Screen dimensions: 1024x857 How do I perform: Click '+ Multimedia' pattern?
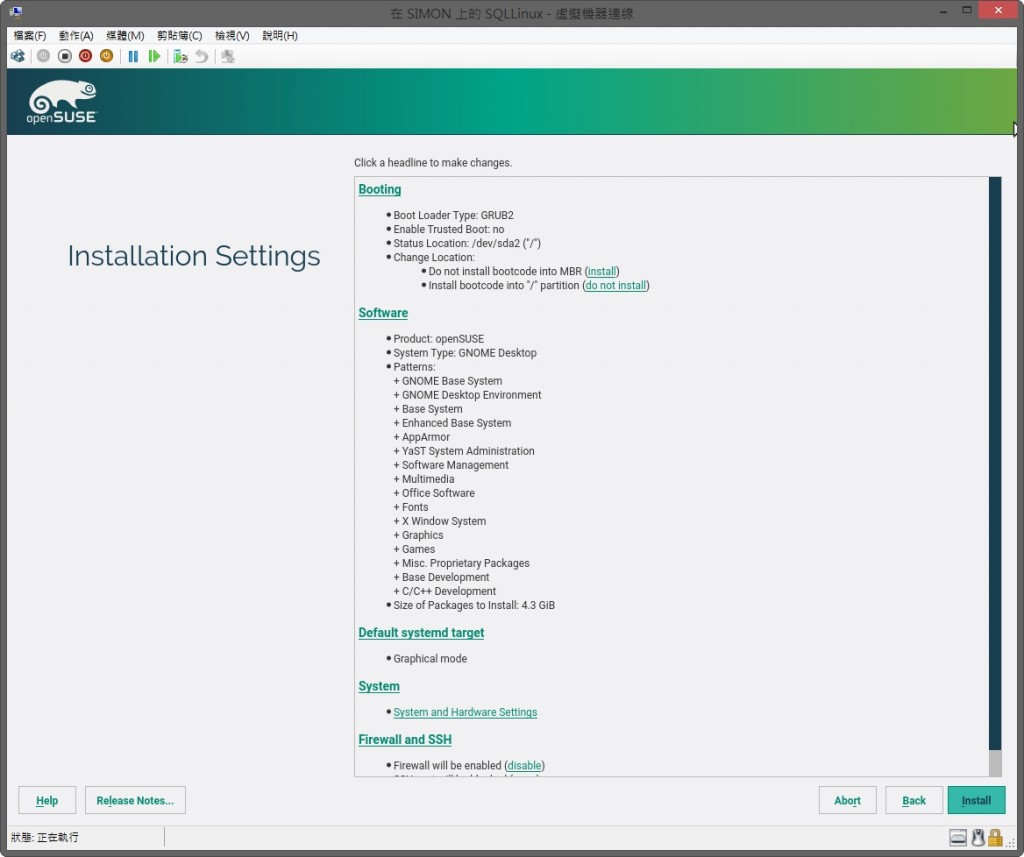[x=424, y=479]
